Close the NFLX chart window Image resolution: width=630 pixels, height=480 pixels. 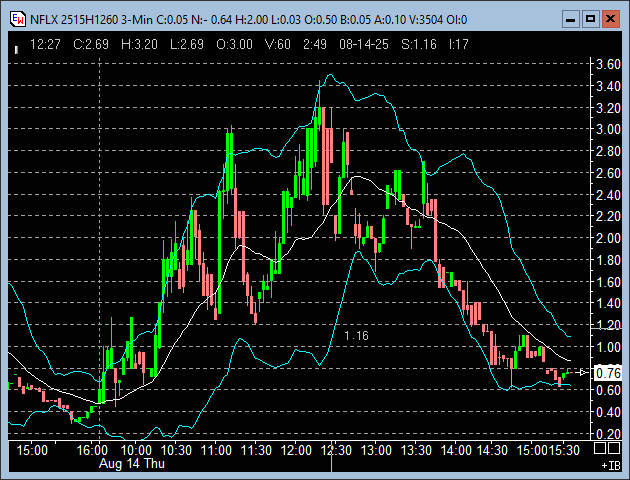tap(610, 19)
